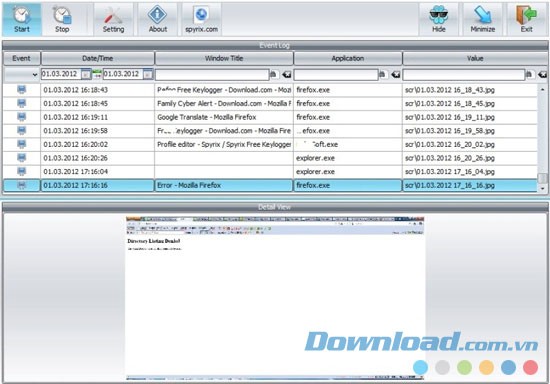Select the scr\01.03.2012 16_19_11.jpg value
Screen dimensions: 550x384
470,117
